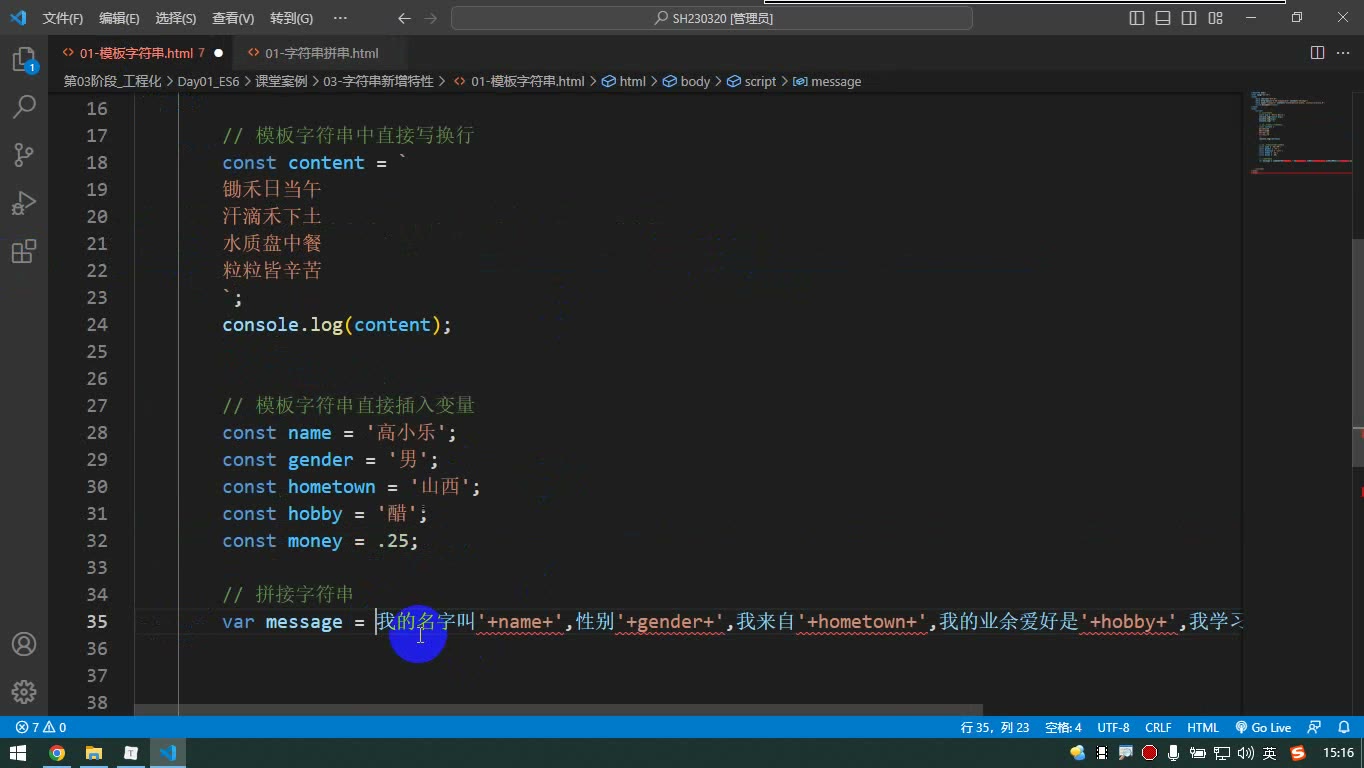Click the 空格: 4 indentation setting

1063,728
